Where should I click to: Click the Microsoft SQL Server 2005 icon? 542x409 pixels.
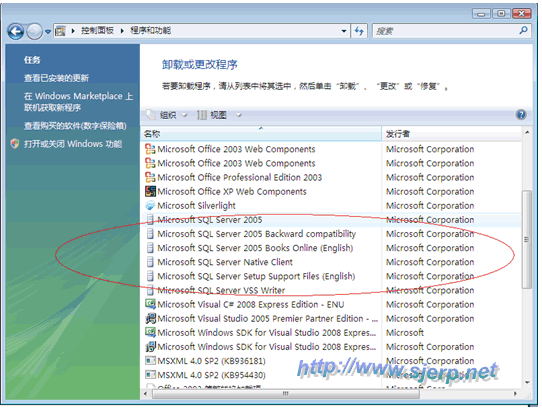(150, 220)
